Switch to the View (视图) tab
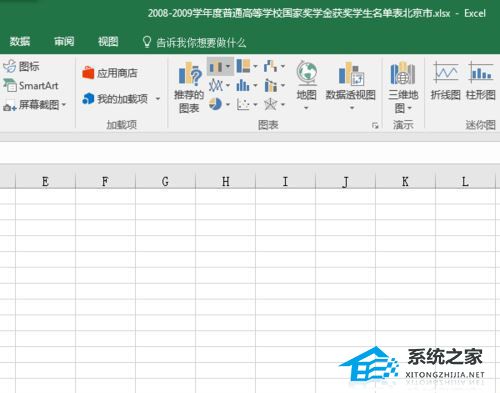Screen dimensions: 500x393 click(108, 42)
